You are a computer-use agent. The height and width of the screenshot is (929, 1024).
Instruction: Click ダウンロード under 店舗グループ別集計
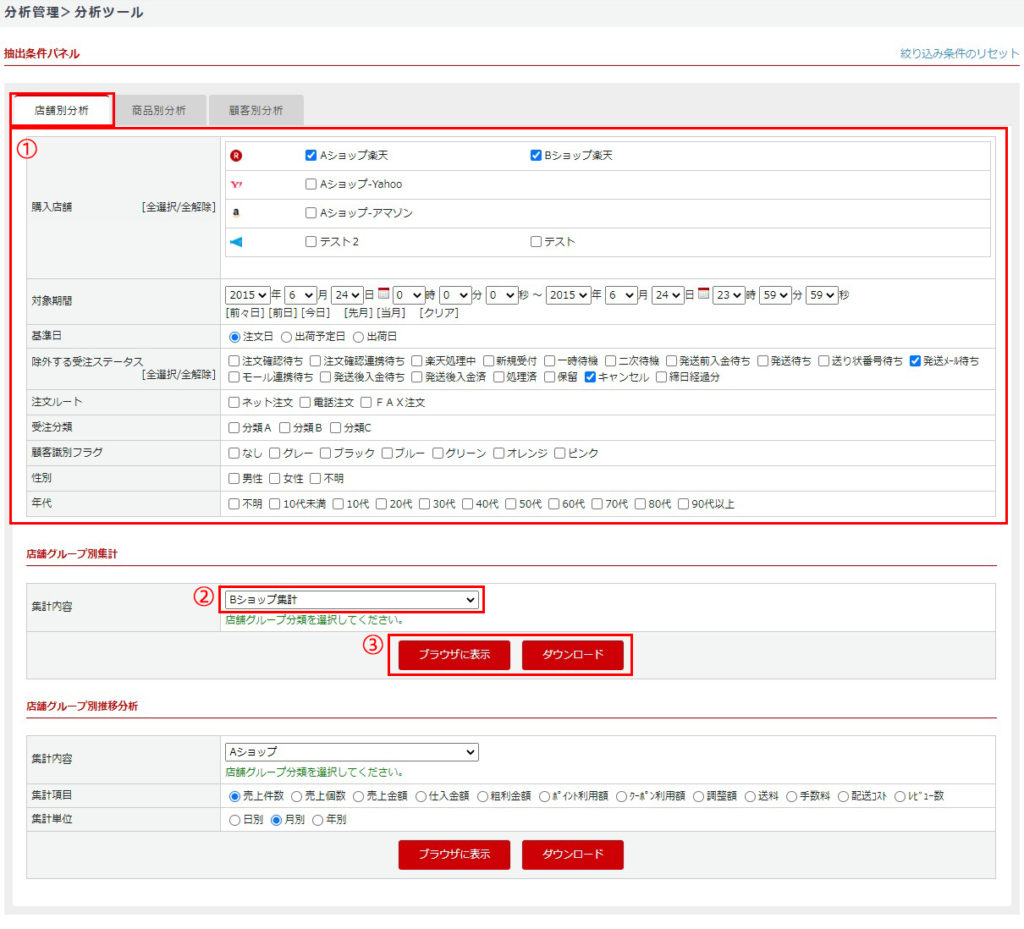573,655
